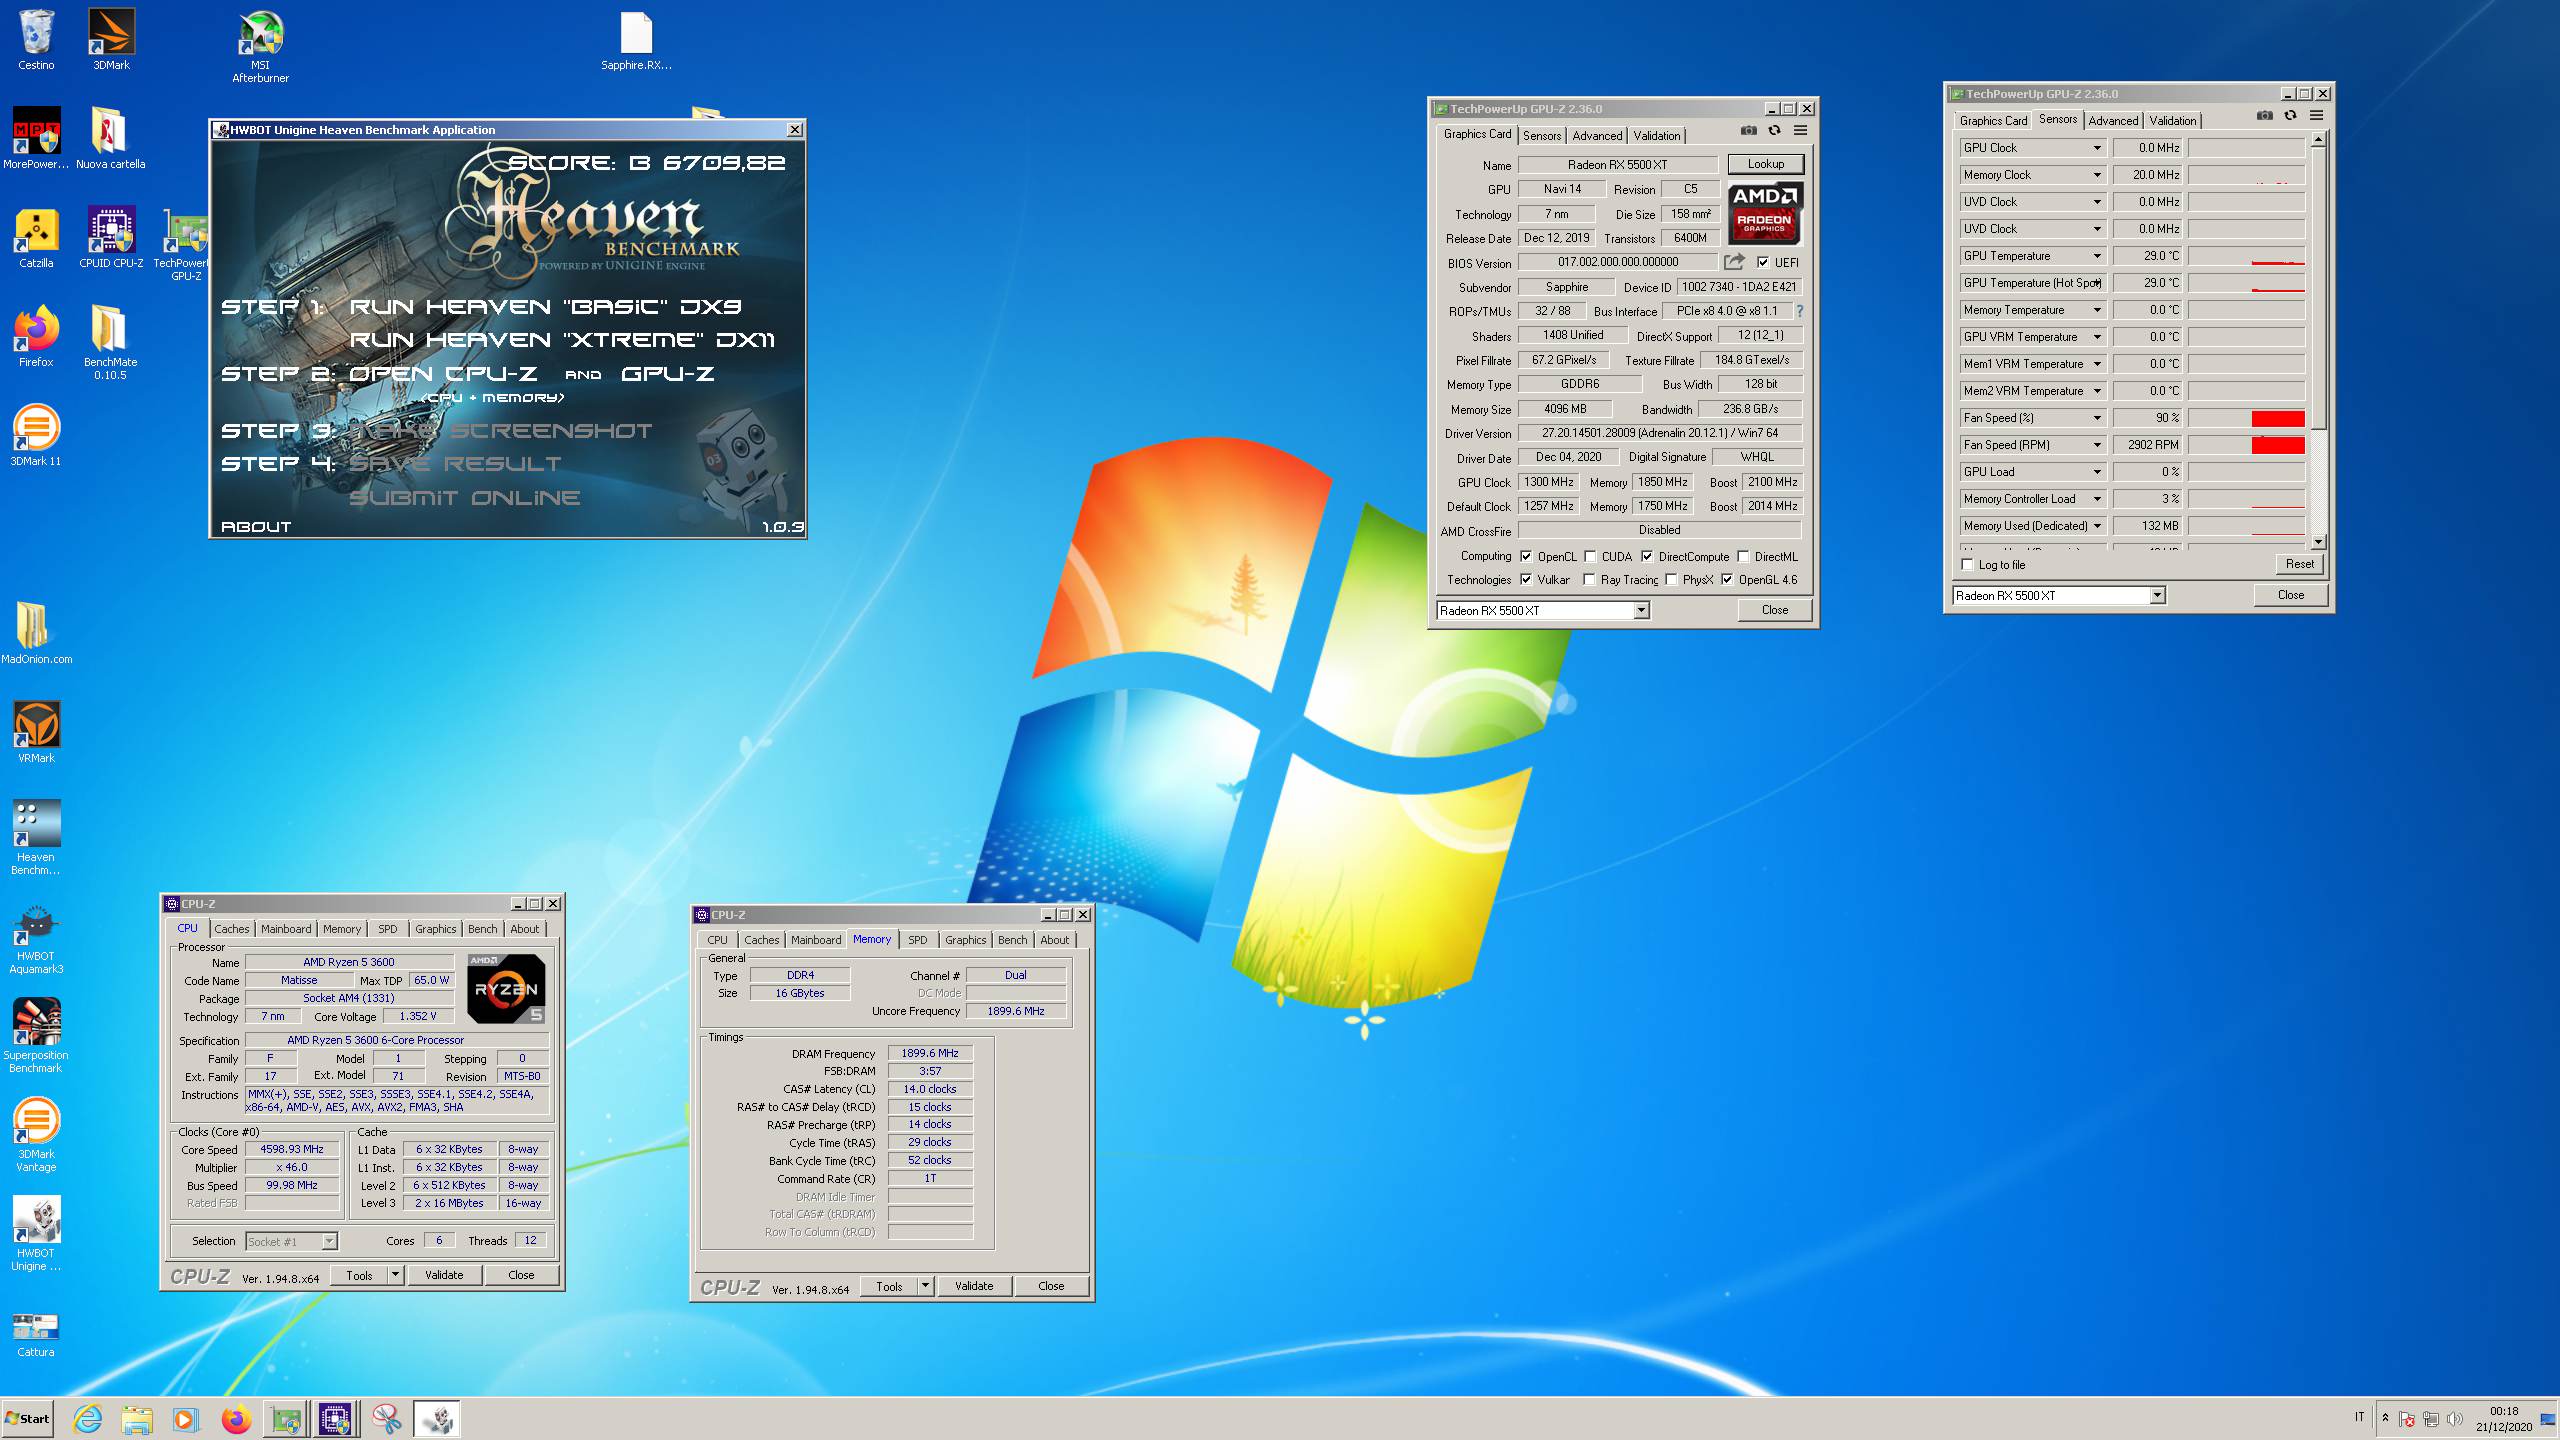This screenshot has width=2560, height=1440.
Task: Toggle the DirectML checkbox
Action: pos(1743,556)
